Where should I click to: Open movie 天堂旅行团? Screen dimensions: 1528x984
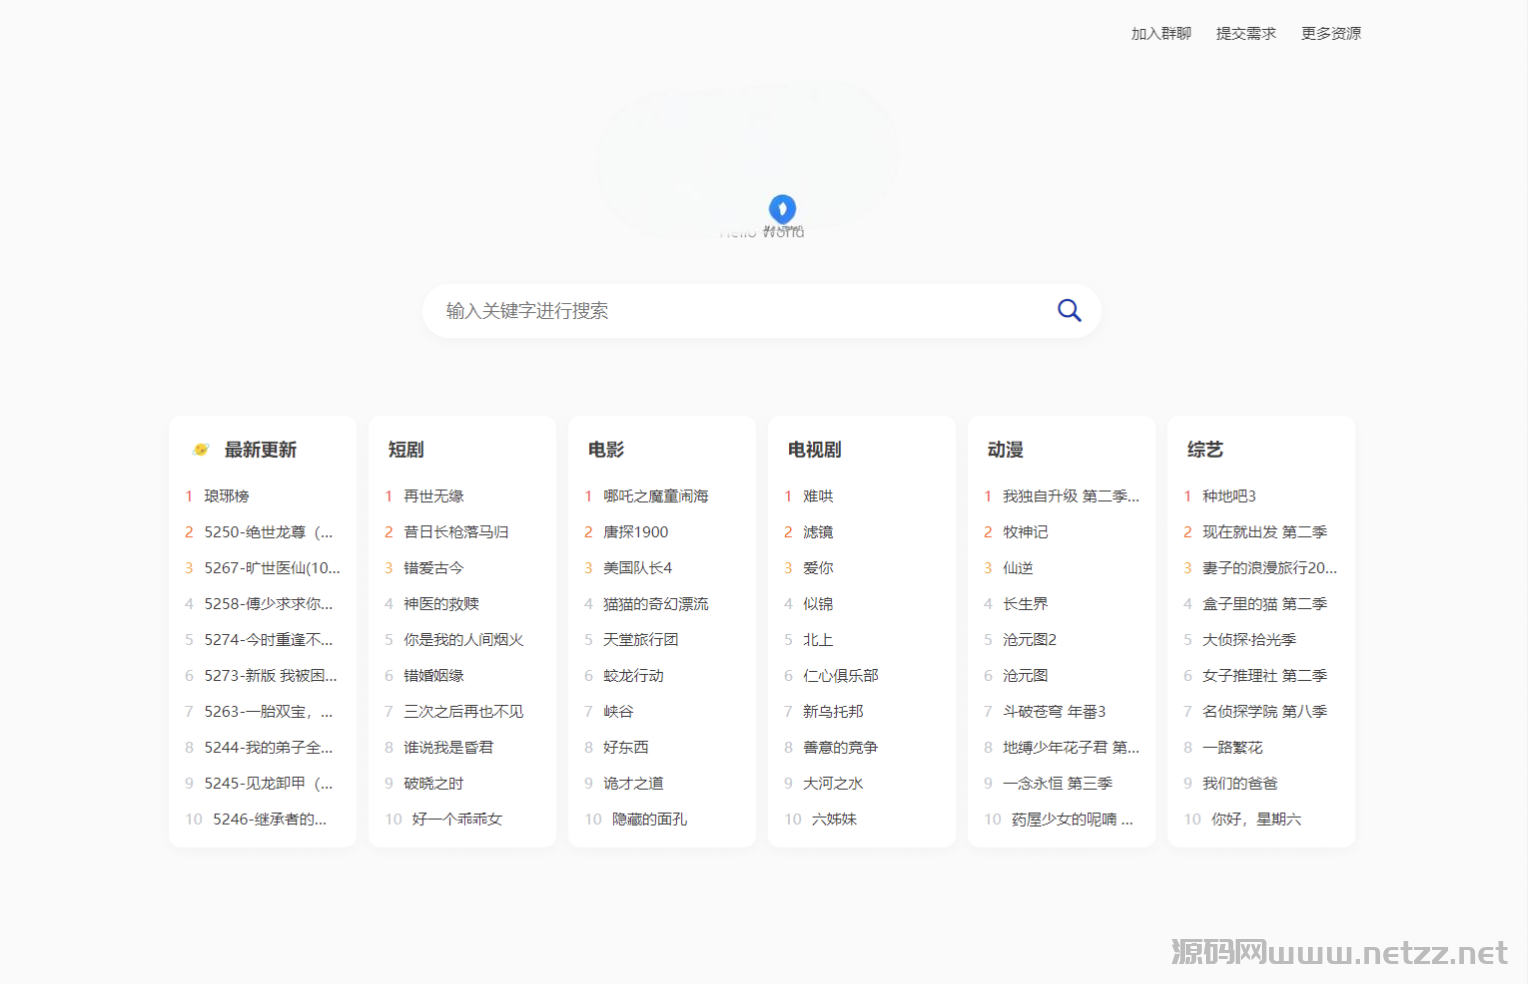pos(641,640)
